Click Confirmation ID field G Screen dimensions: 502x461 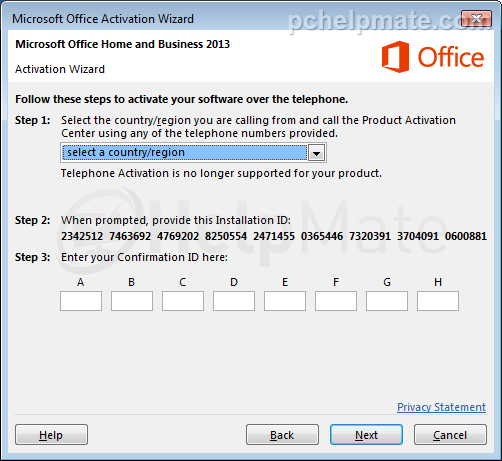(387, 301)
